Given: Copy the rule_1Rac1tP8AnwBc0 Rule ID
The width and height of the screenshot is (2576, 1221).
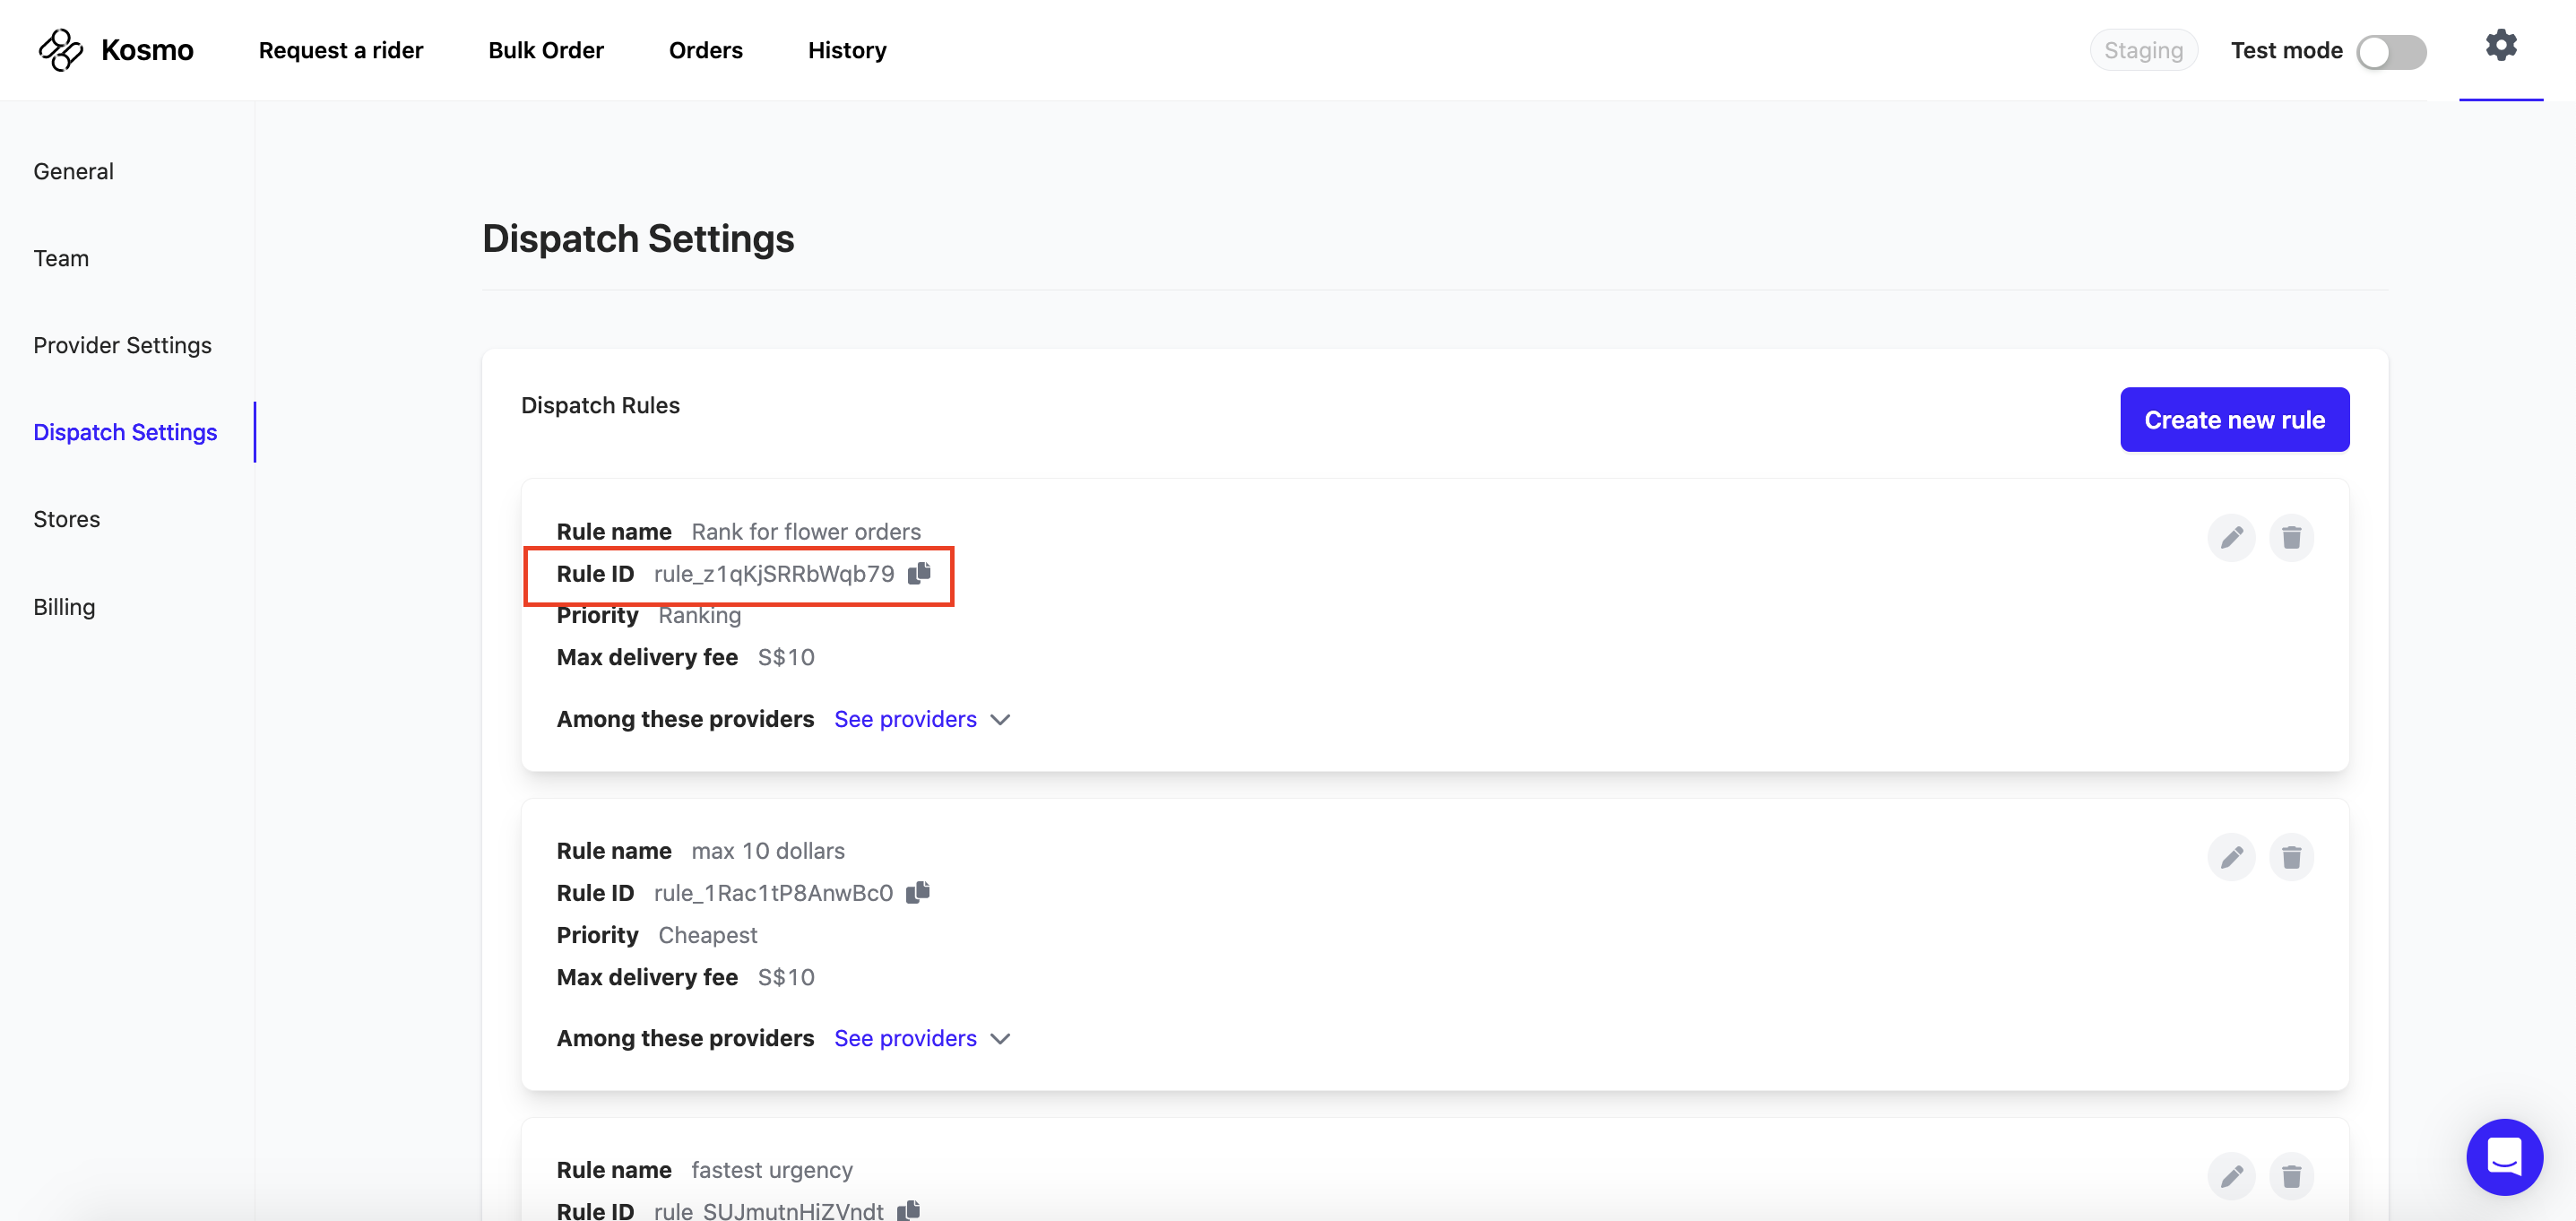Looking at the screenshot, I should (918, 892).
